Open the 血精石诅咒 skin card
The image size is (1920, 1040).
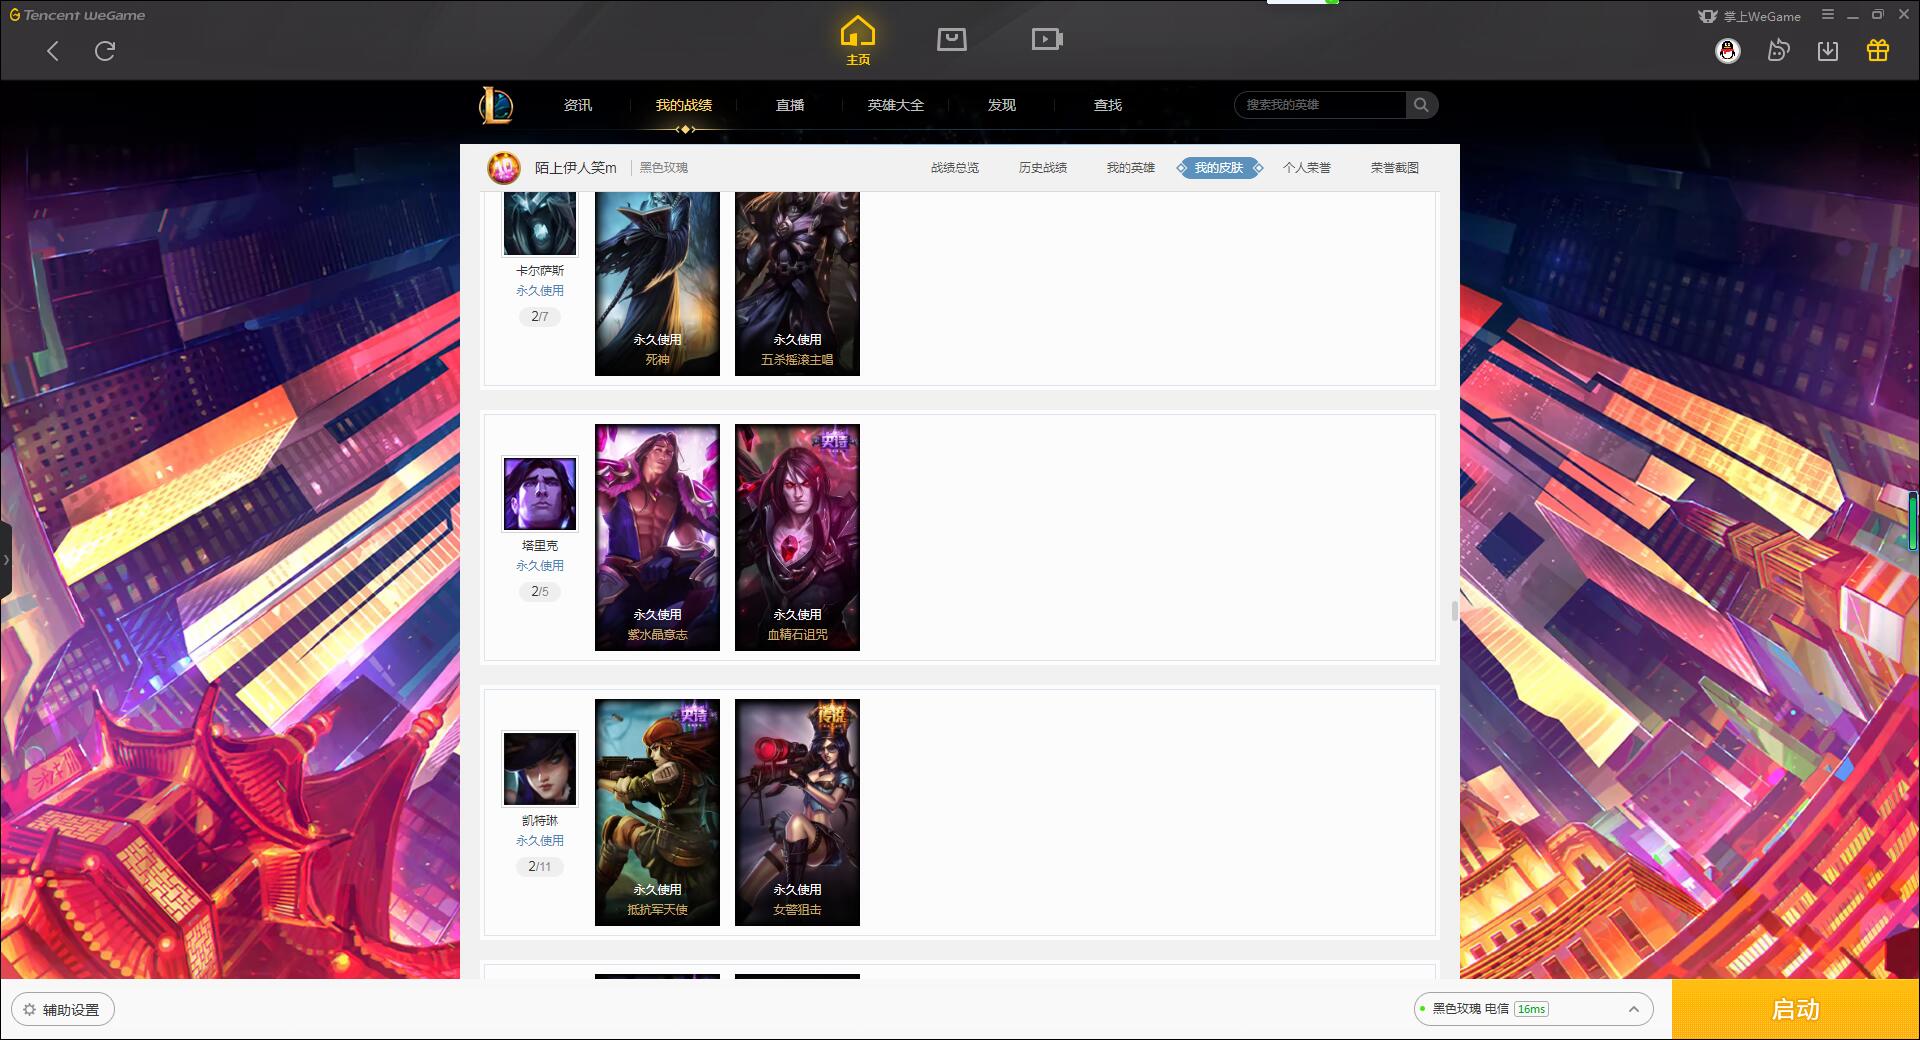(797, 538)
